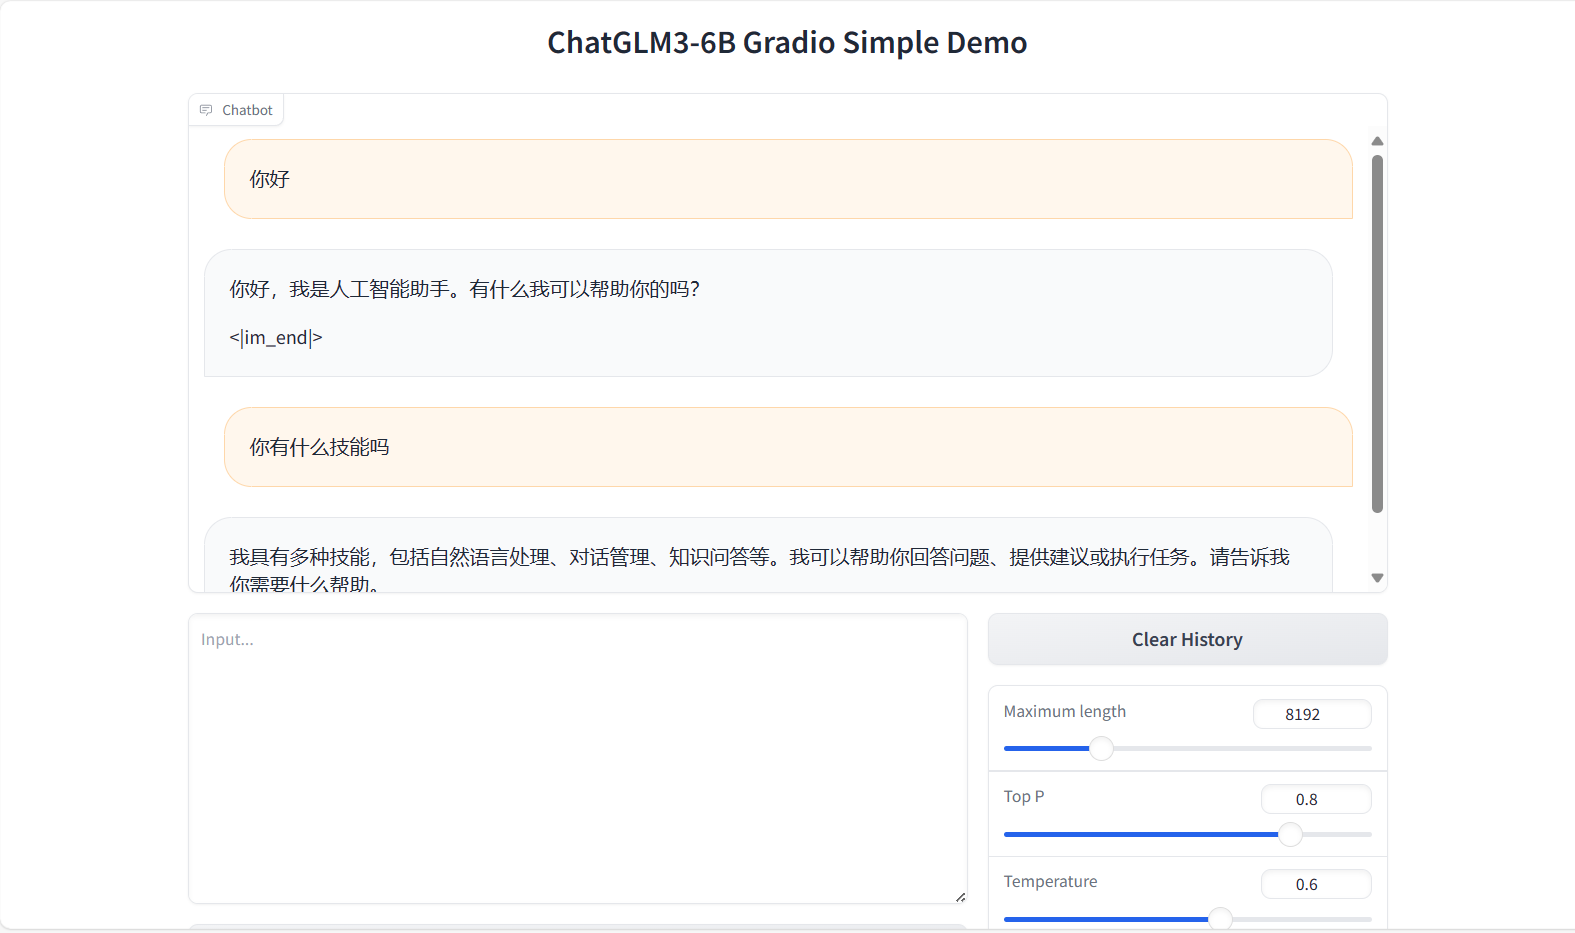
Task: Click the Top P value field showing 0.8
Action: (x=1315, y=799)
